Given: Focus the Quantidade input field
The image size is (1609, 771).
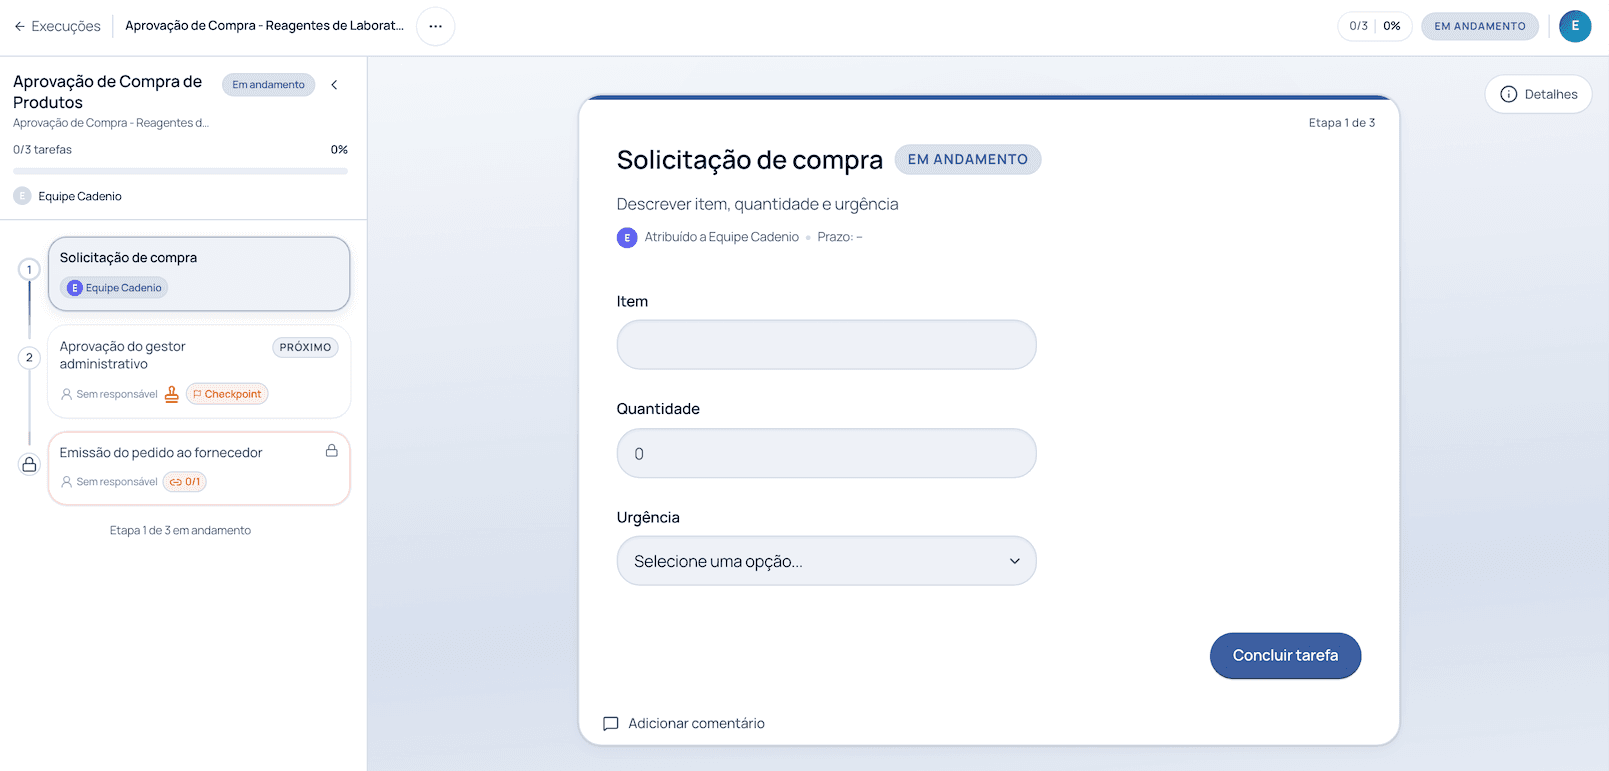Looking at the screenshot, I should tap(826, 453).
